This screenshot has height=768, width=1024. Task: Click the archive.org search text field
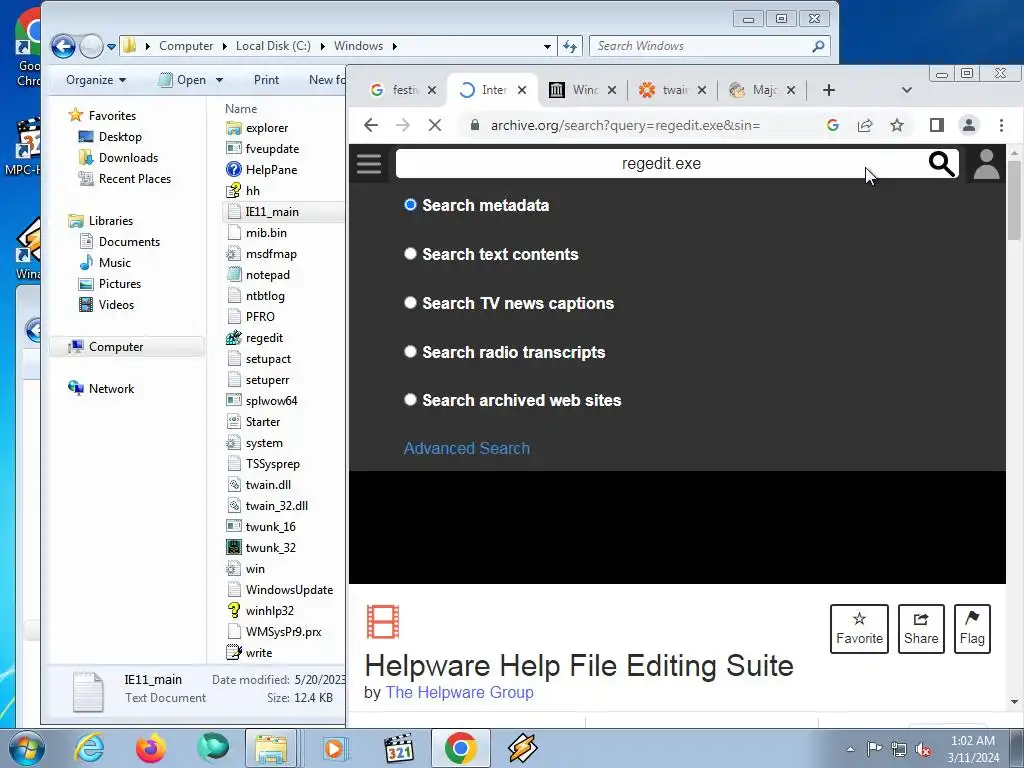click(x=661, y=163)
